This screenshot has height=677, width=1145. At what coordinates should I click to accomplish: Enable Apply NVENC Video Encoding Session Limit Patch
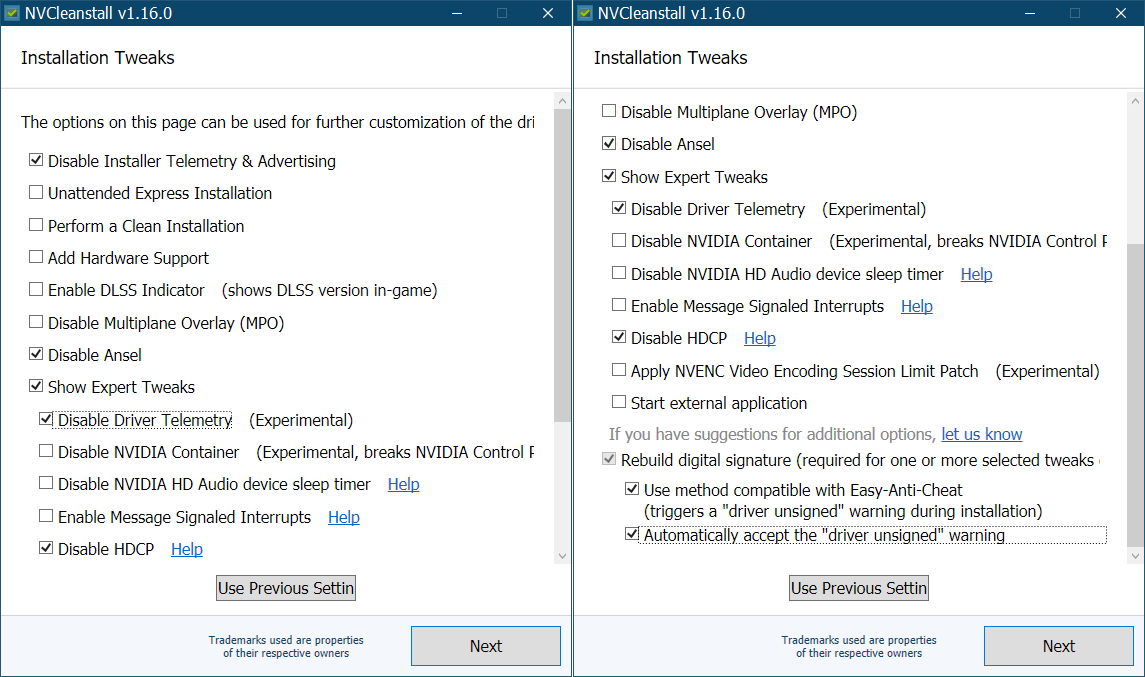(619, 370)
